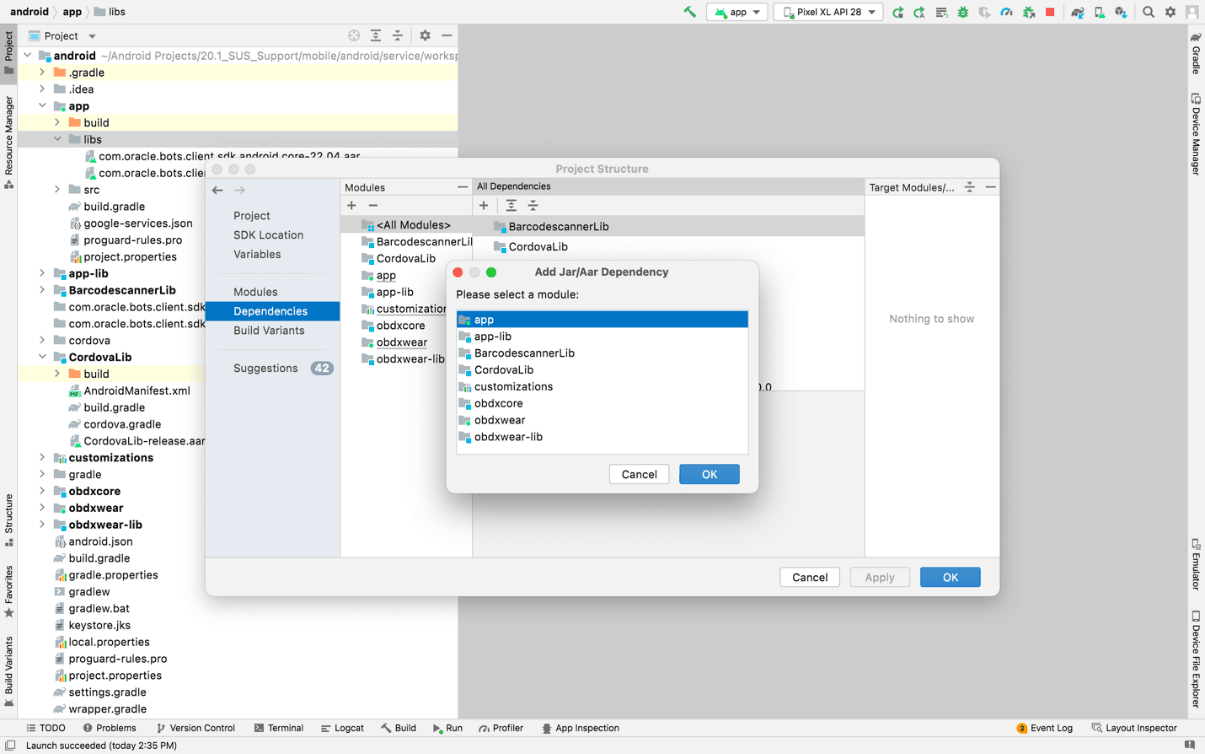Expand the .gradle folder in tree

[42, 72]
